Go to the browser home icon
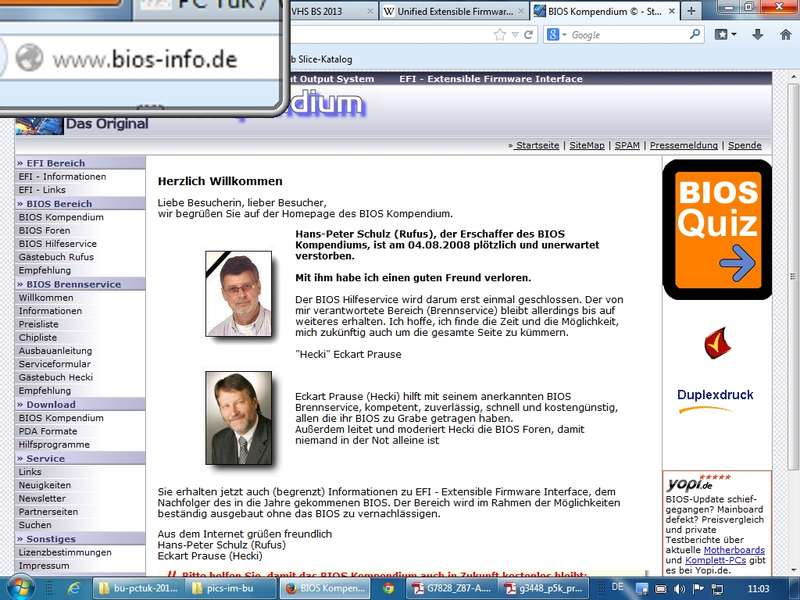 786,34
